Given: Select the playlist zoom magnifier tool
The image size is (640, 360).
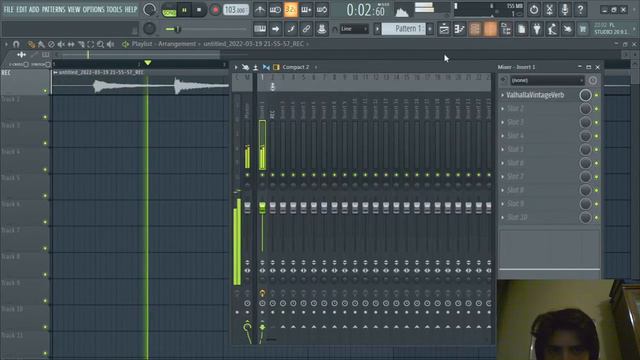Looking at the screenshot, I should (x=100, y=44).
